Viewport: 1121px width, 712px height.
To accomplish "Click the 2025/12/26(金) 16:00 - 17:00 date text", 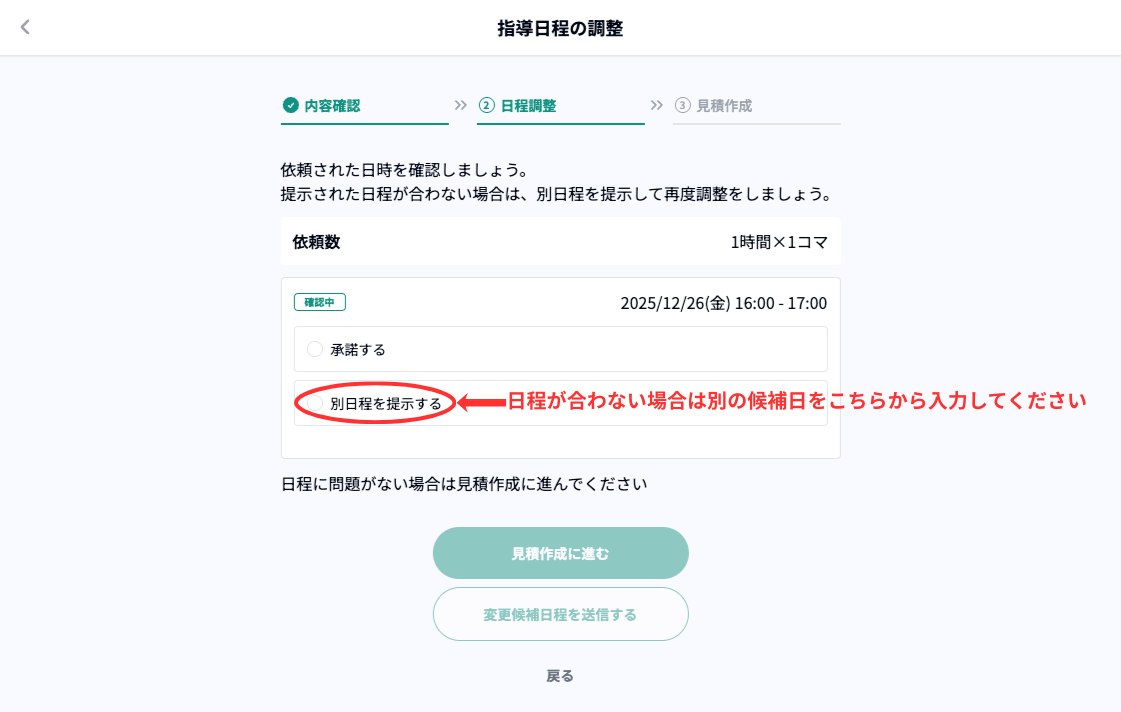I will (723, 303).
